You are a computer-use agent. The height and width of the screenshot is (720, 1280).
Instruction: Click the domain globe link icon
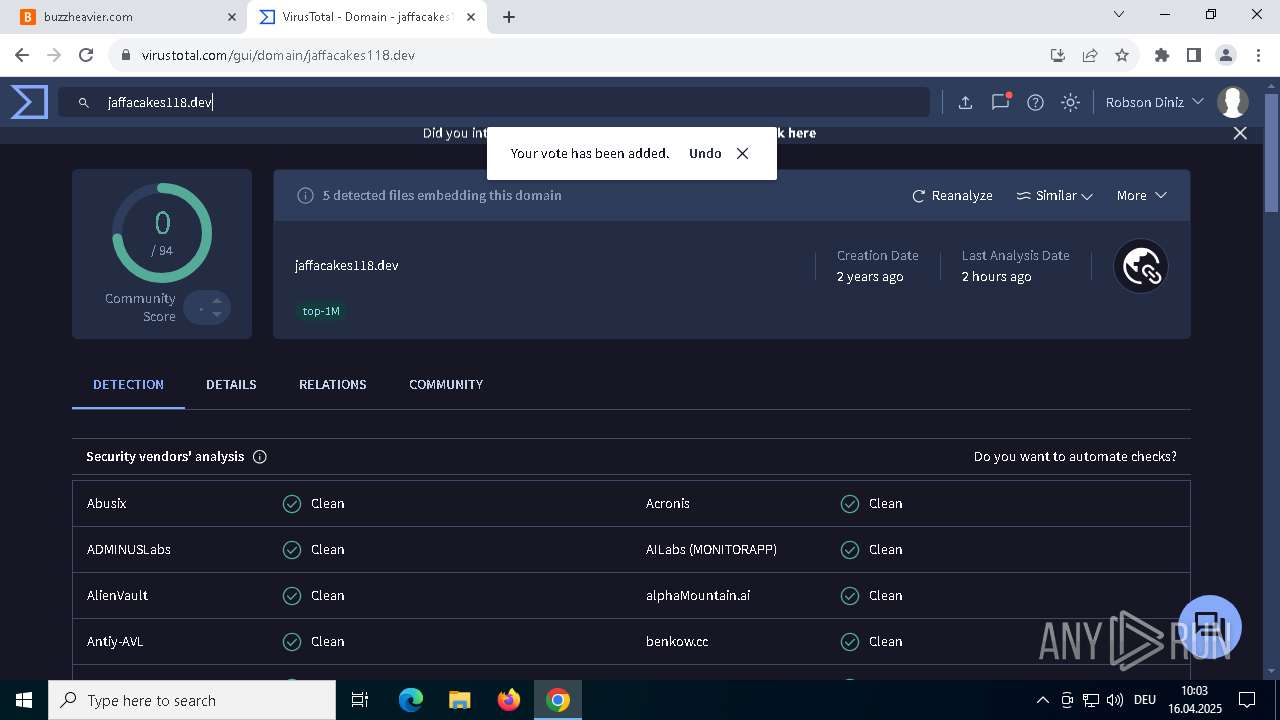[x=1141, y=266]
